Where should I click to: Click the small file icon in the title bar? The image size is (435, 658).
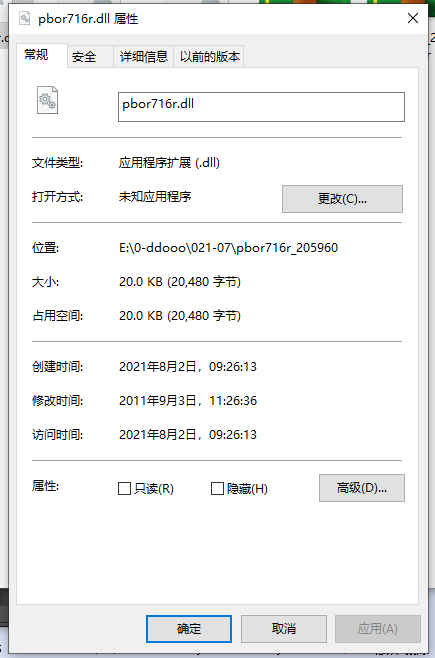[x=25, y=18]
